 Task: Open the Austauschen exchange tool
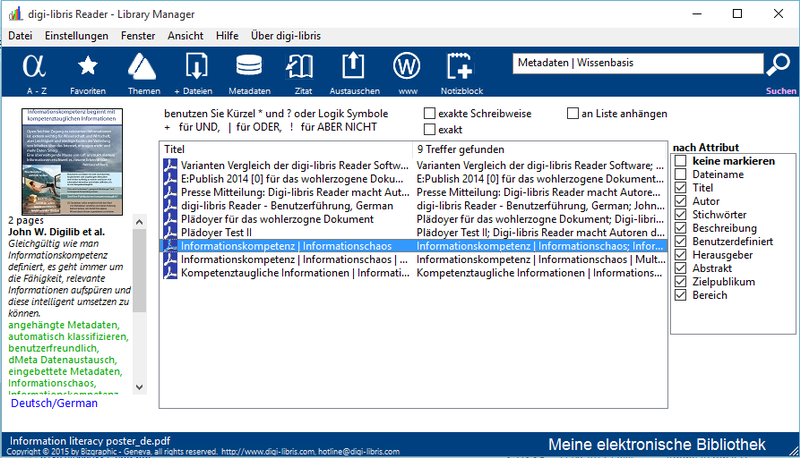353,67
